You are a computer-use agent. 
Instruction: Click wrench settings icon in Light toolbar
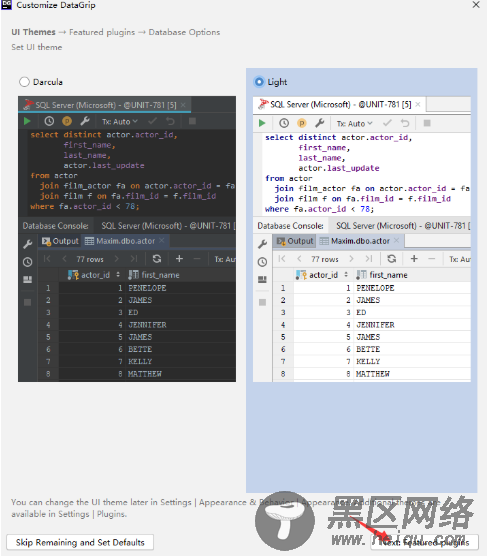tap(320, 123)
